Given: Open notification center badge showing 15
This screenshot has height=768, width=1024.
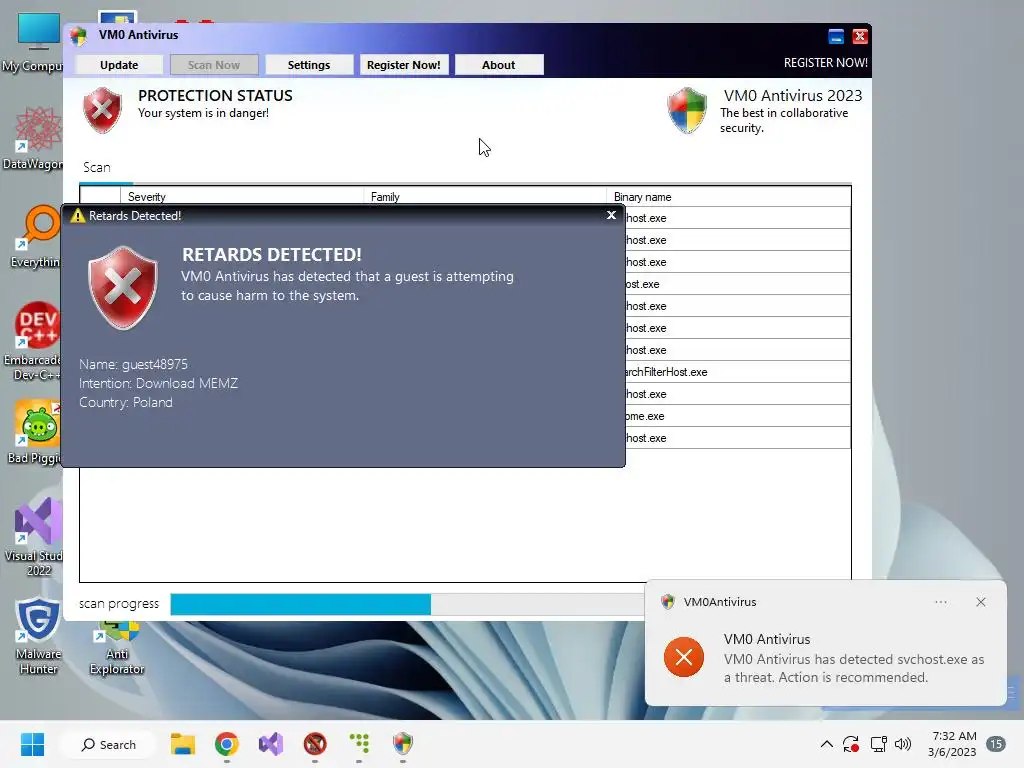Looking at the screenshot, I should [996, 744].
